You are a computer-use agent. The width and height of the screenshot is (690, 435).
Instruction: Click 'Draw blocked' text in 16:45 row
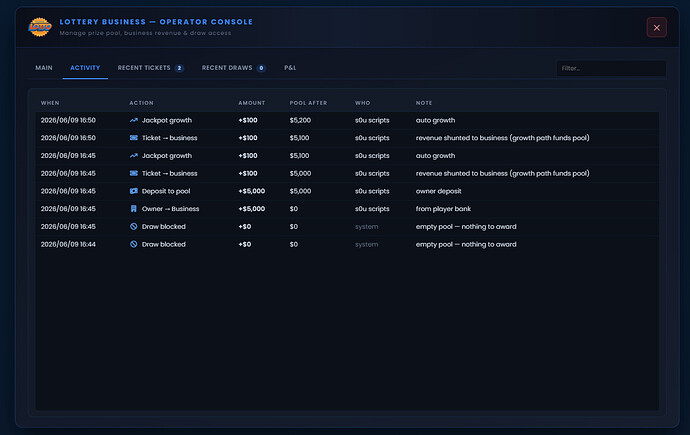(x=164, y=227)
